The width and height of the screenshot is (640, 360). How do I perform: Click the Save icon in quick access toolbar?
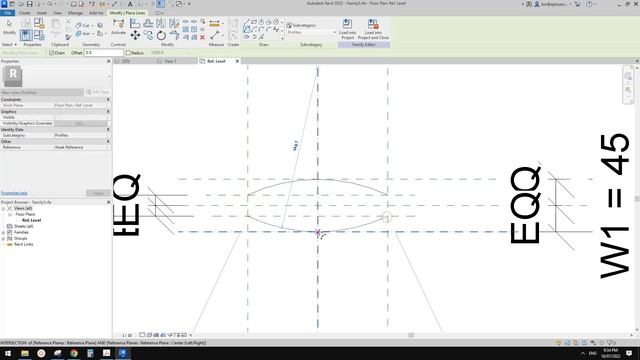(x=29, y=4)
